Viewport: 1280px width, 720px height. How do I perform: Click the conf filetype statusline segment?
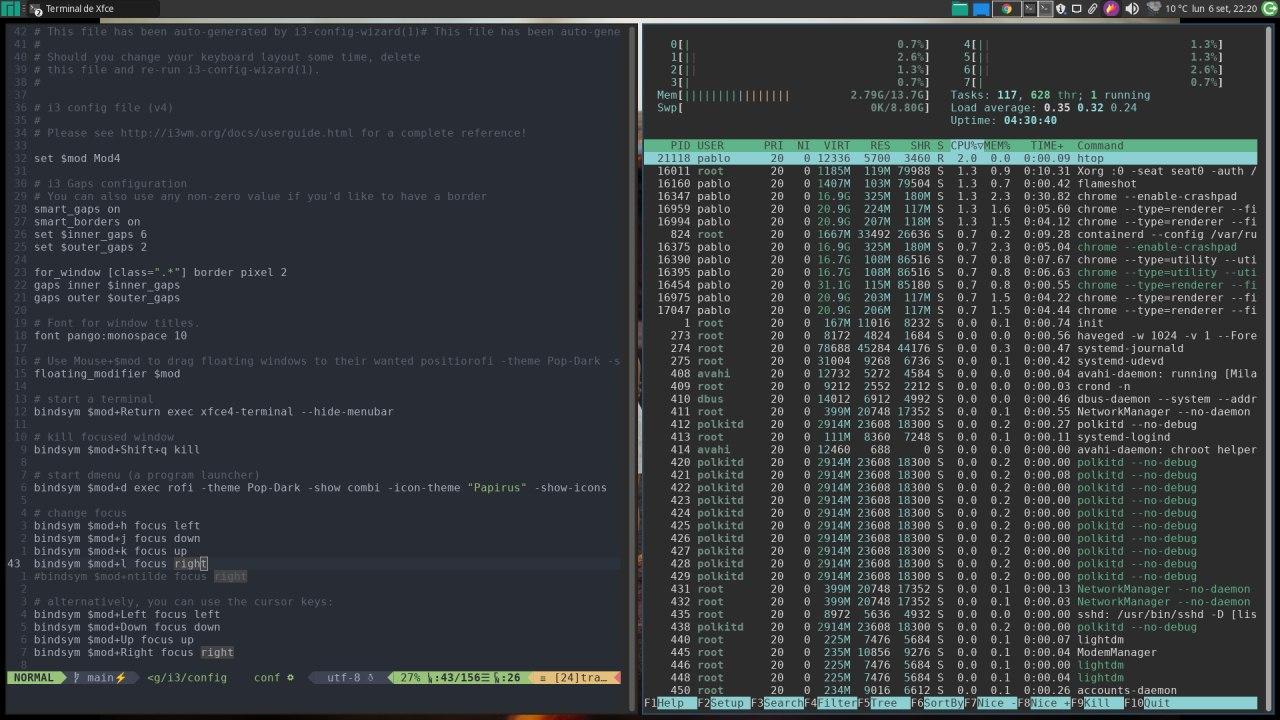click(274, 677)
